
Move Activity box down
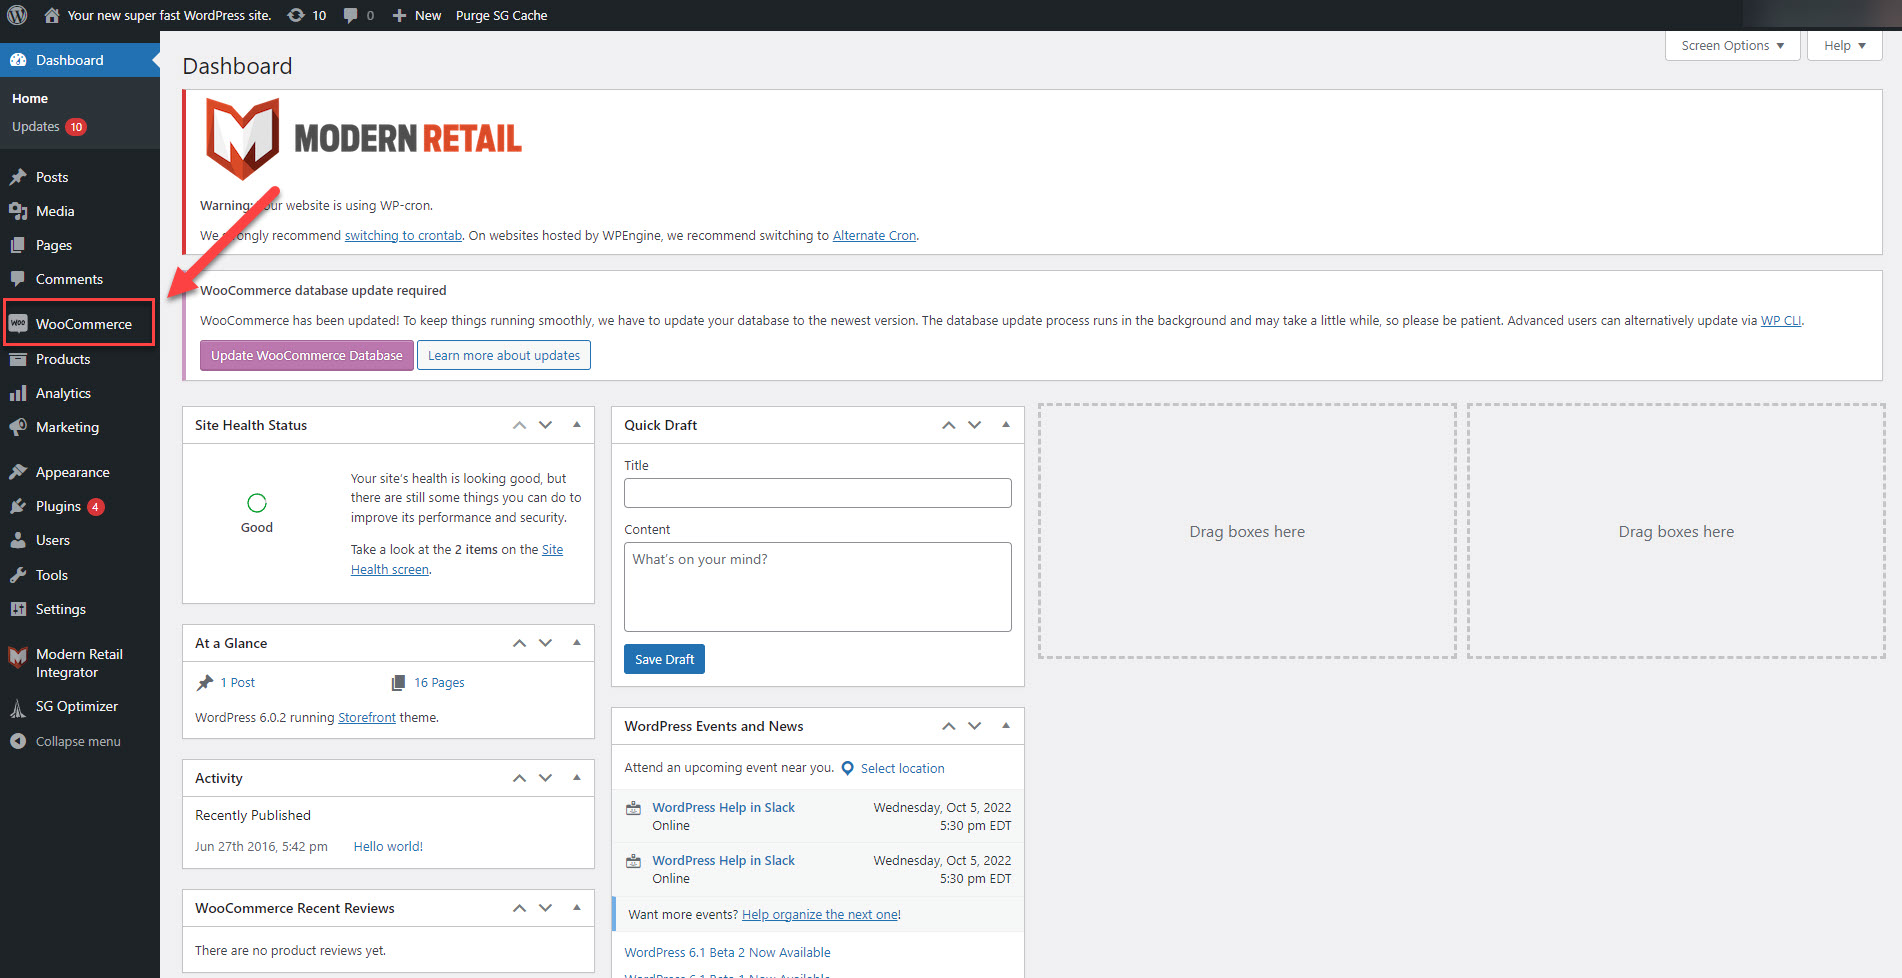click(x=546, y=778)
